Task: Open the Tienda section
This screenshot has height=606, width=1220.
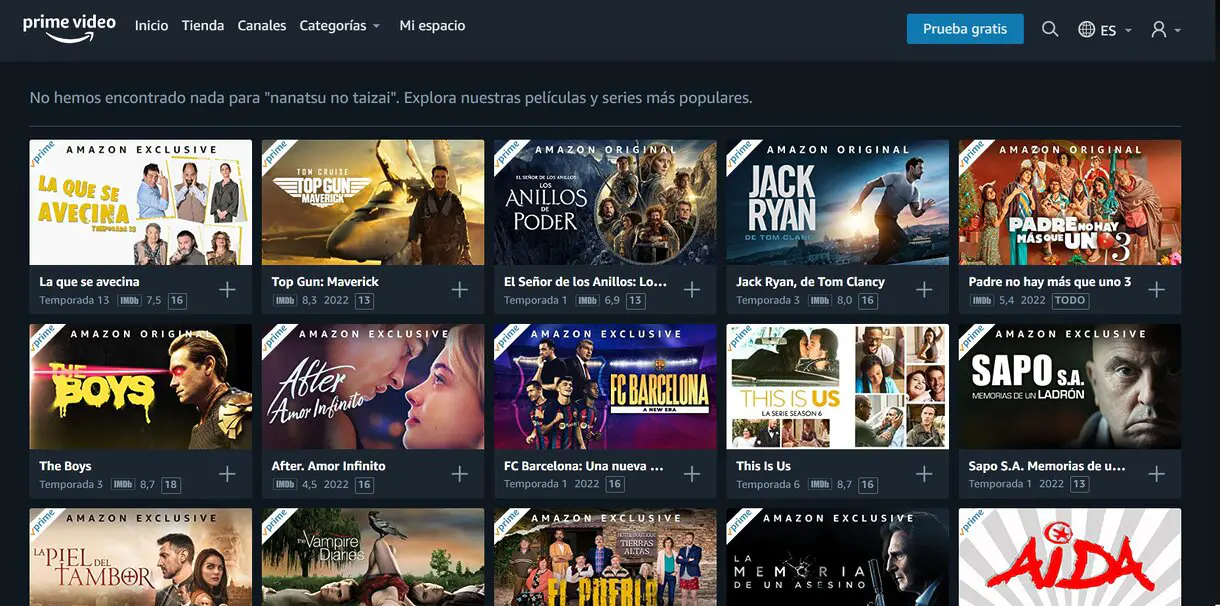Action: coord(203,26)
